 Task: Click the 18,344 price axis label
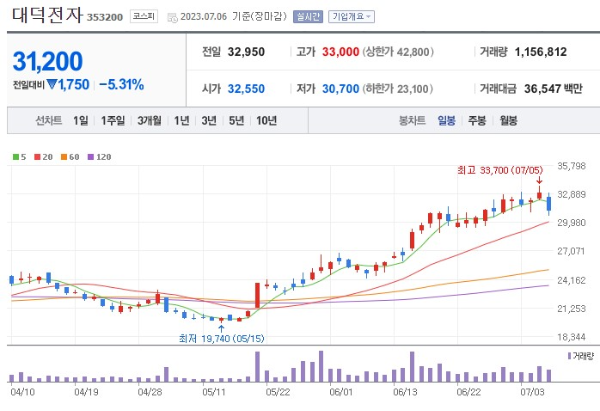pyautogui.click(x=571, y=337)
